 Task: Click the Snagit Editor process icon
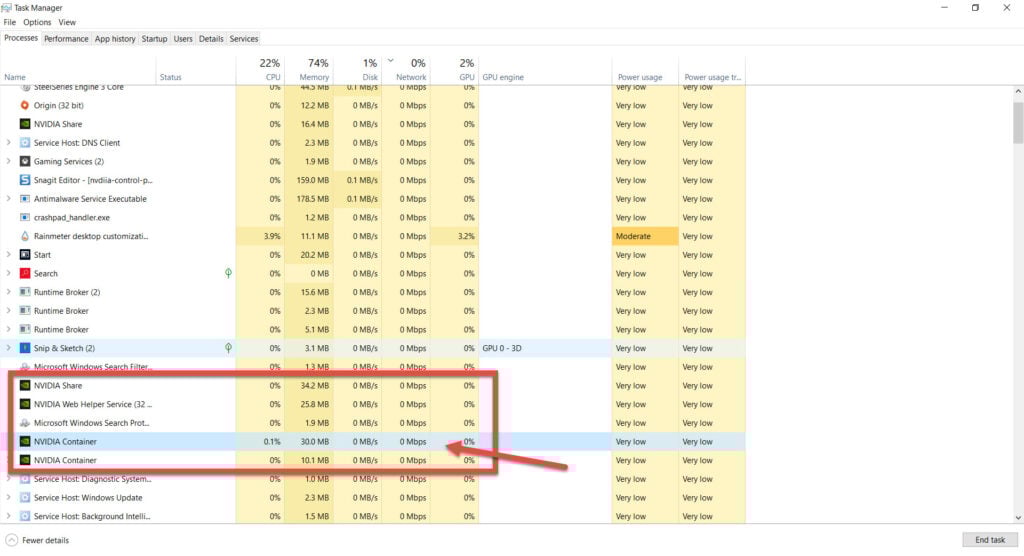[25, 180]
